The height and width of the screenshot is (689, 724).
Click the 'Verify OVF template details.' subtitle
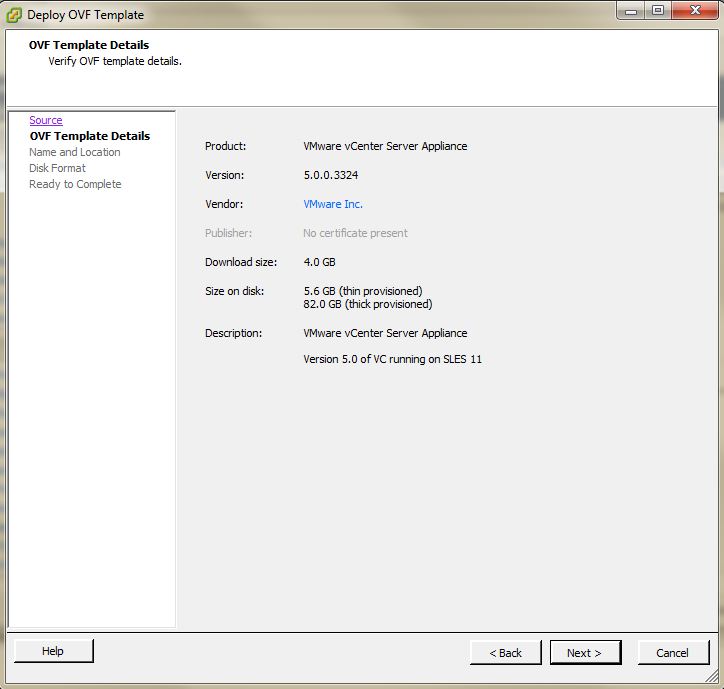pos(115,61)
